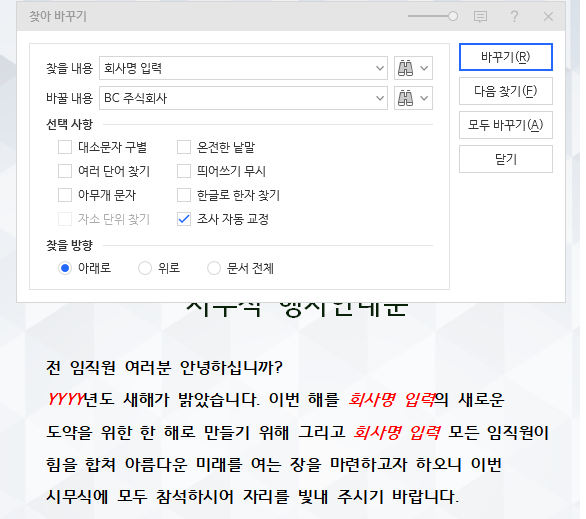
Task: Click the red YYYY placeholder in document
Action: (66, 399)
